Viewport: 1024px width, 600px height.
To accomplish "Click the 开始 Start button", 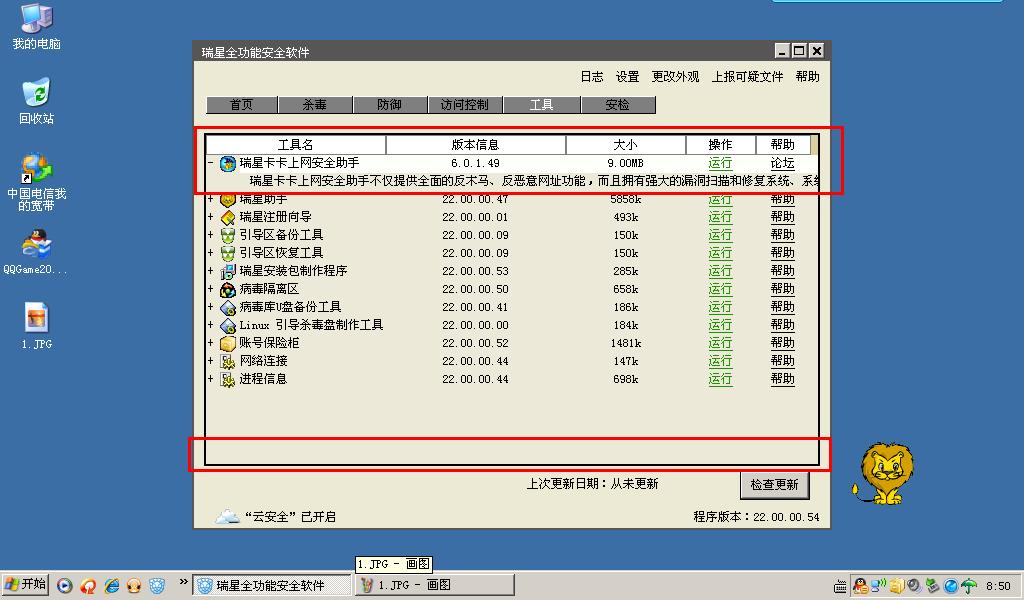I will coord(26,584).
